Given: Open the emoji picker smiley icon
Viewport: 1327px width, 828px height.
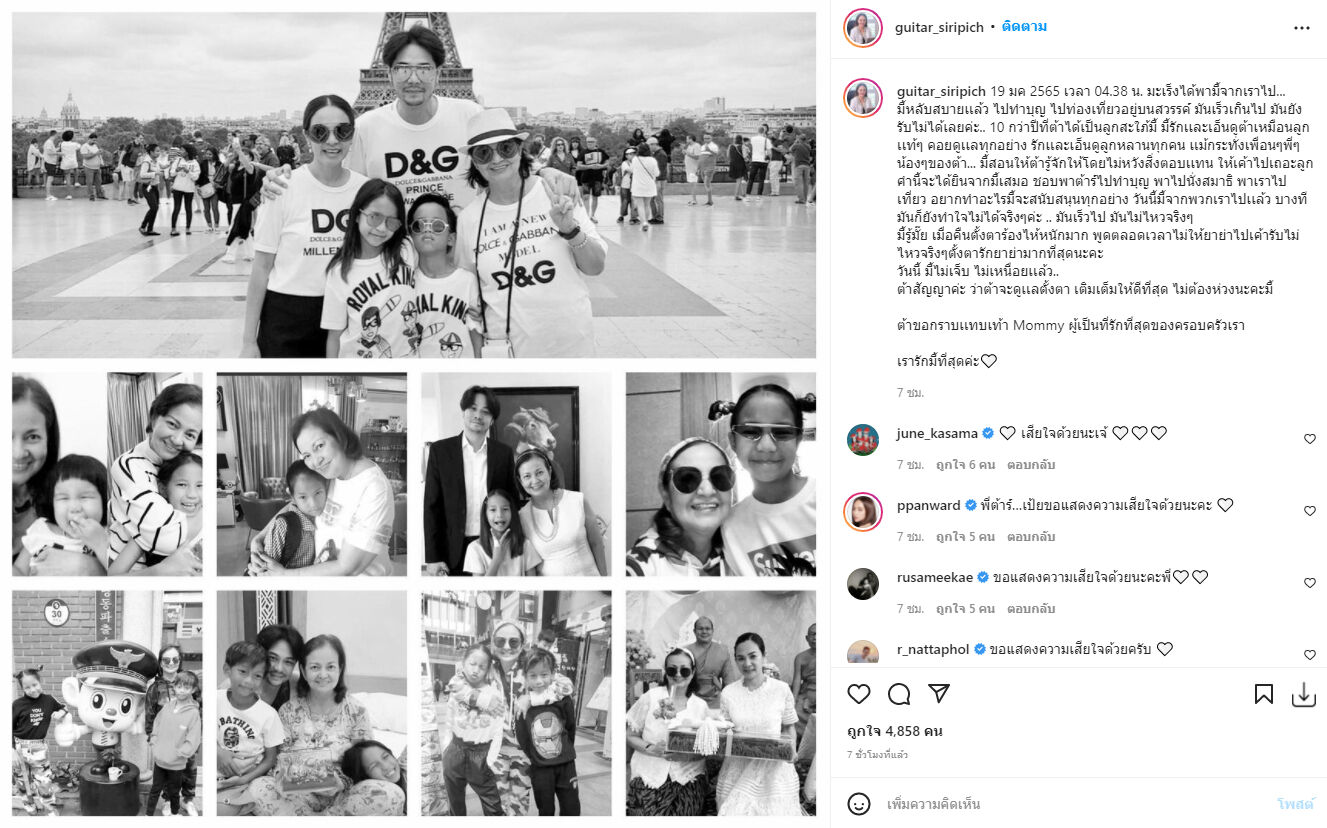Looking at the screenshot, I should pyautogui.click(x=859, y=803).
